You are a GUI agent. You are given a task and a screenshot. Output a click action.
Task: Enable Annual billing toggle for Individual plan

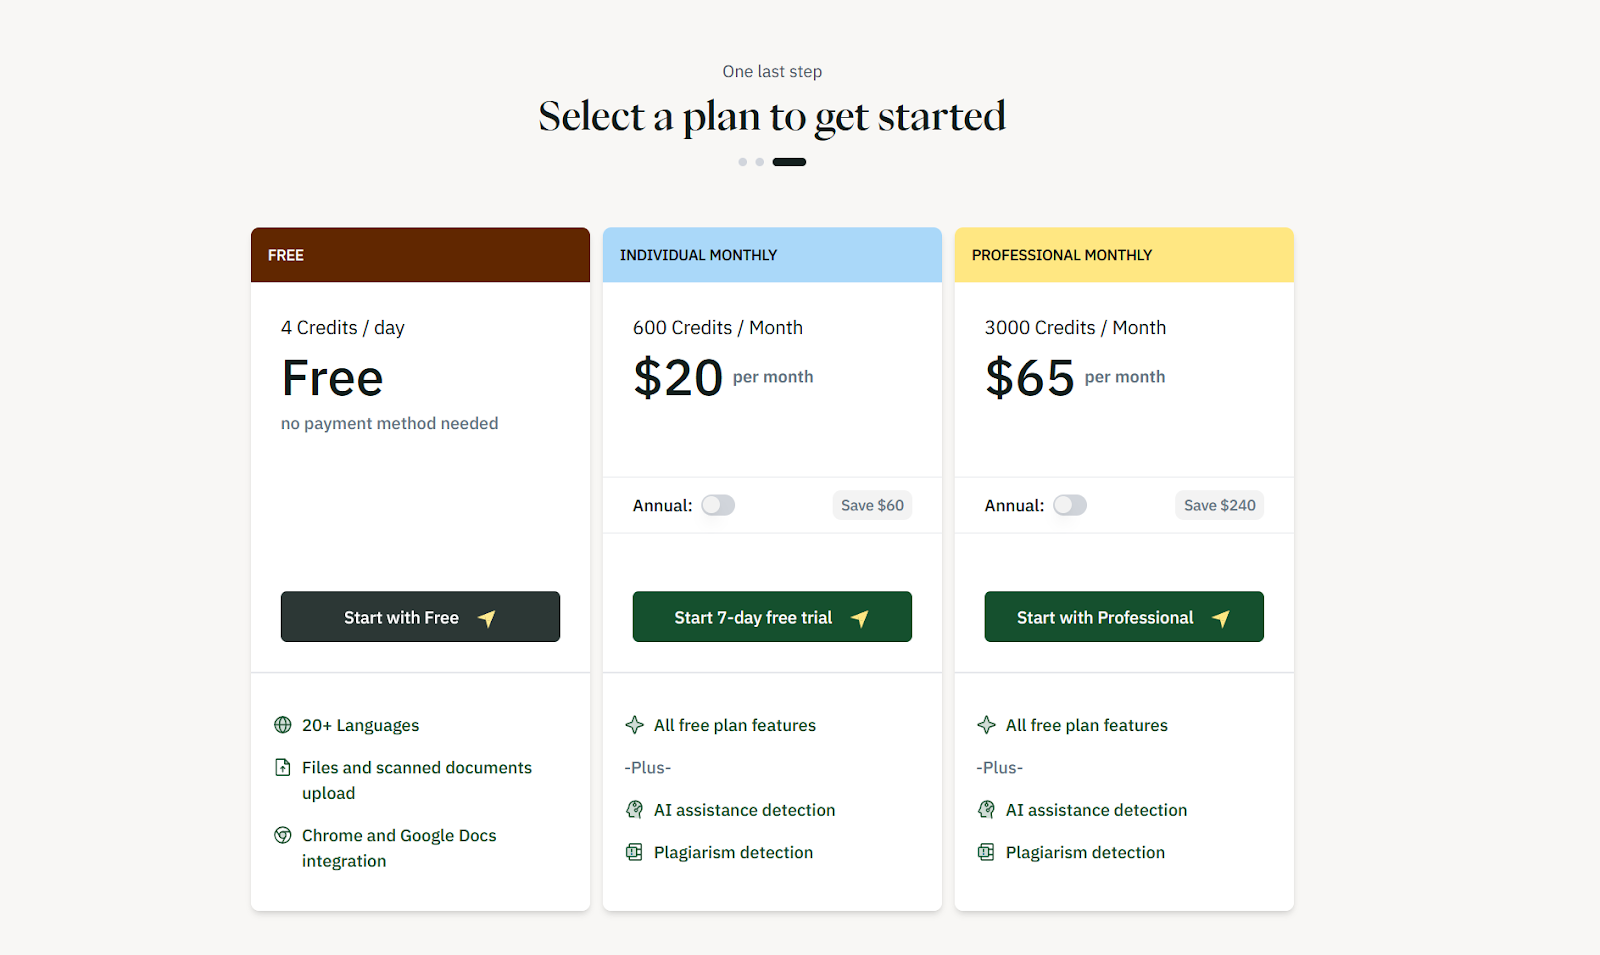[718, 505]
